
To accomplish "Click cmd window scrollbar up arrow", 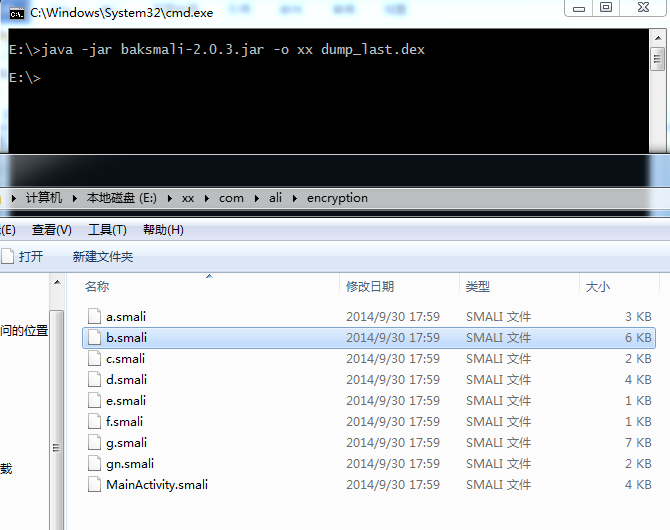I will [x=658, y=38].
